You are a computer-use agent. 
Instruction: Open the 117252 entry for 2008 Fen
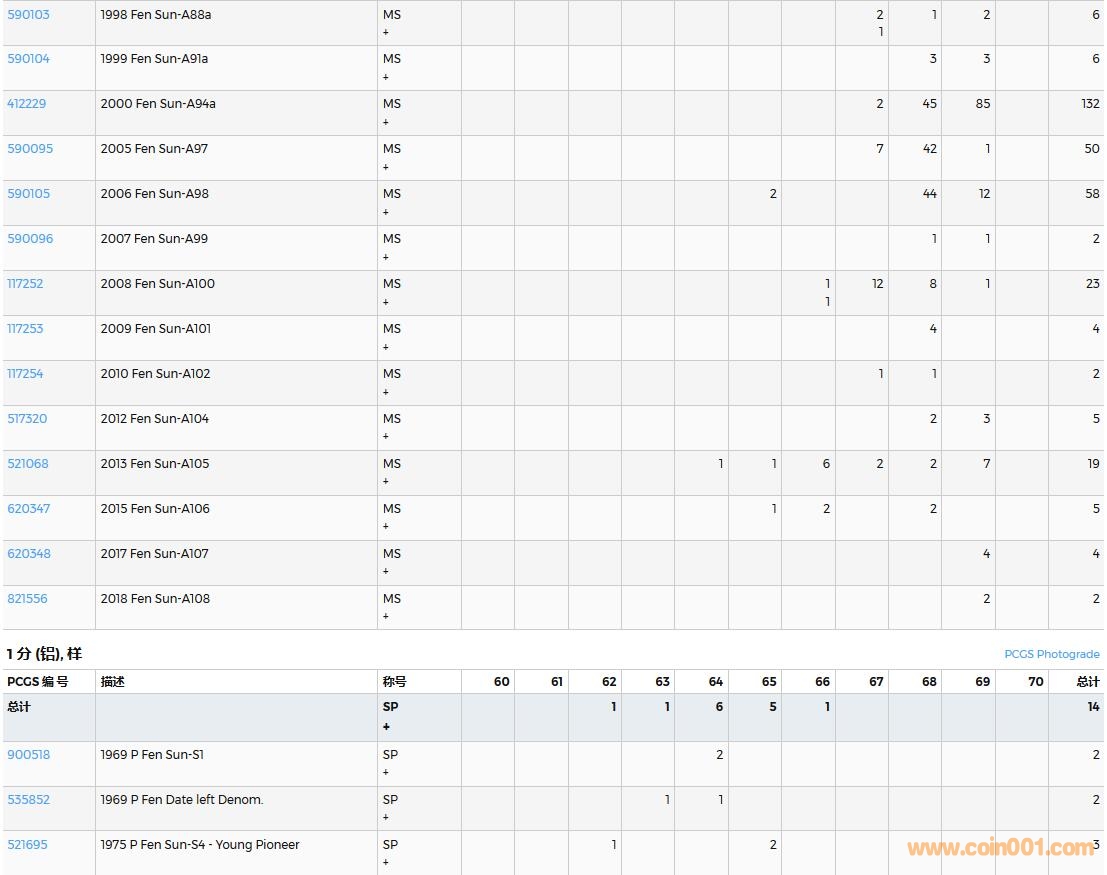tap(26, 284)
